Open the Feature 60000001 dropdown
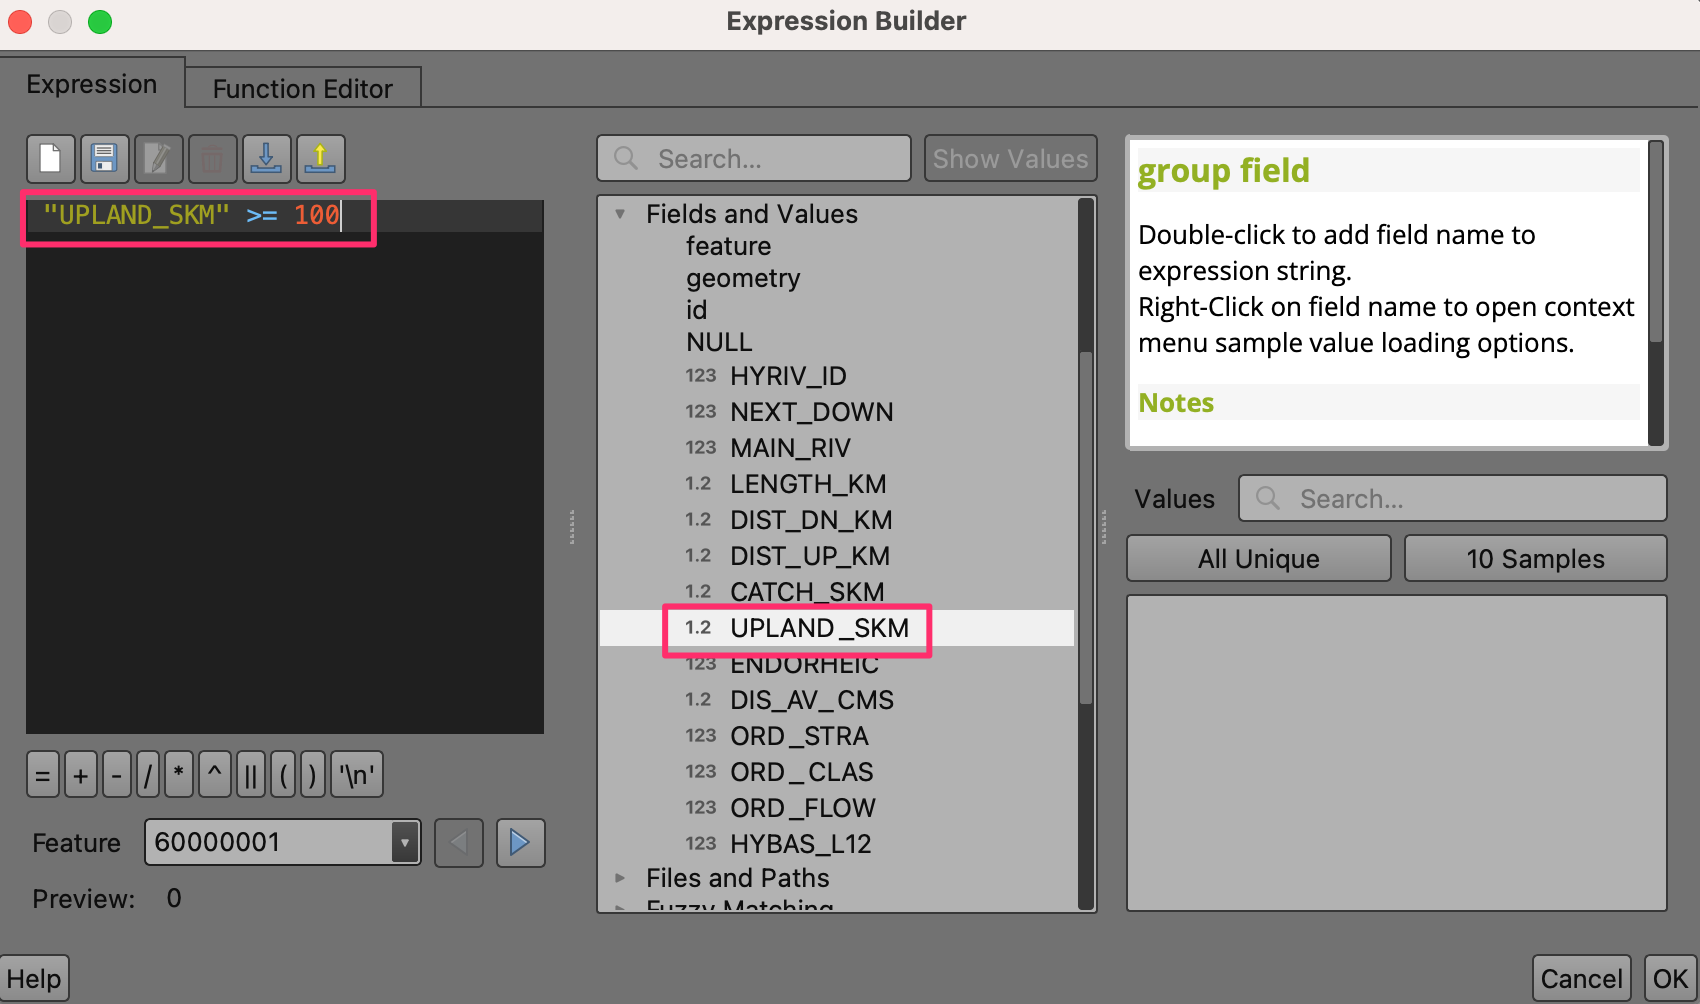This screenshot has height=1004, width=1700. tap(404, 843)
